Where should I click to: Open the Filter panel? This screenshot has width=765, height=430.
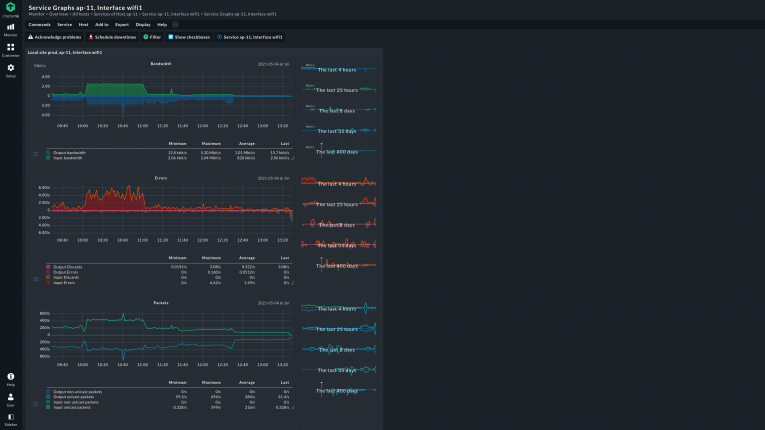152,36
